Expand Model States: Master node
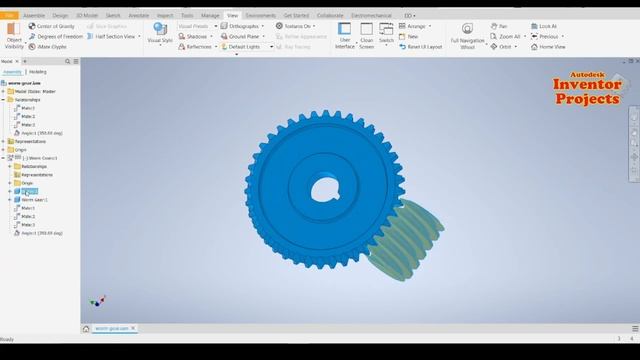The image size is (640, 360). (3, 91)
